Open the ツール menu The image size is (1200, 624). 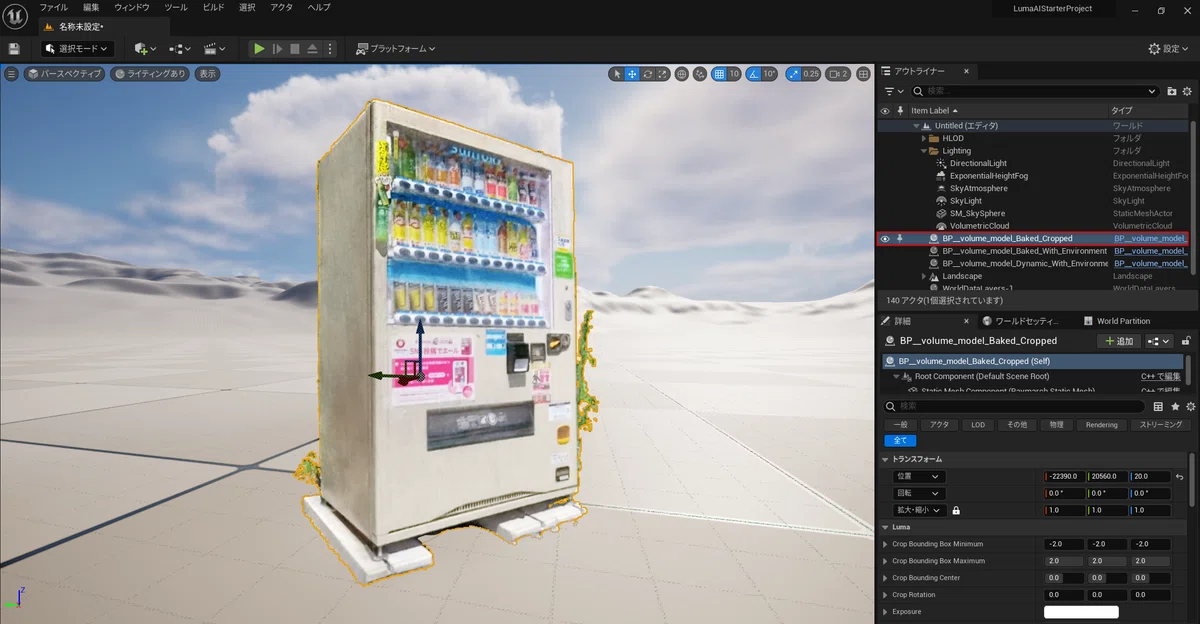click(x=175, y=8)
